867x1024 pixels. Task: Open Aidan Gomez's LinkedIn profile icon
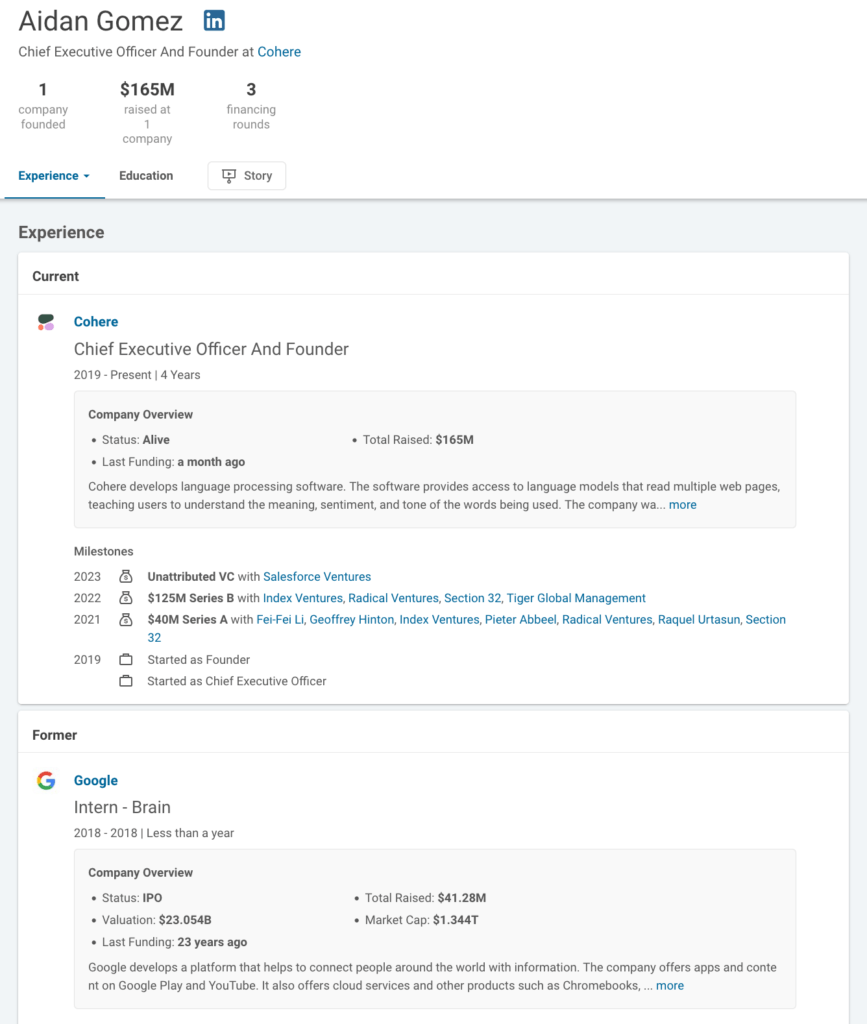click(x=214, y=21)
